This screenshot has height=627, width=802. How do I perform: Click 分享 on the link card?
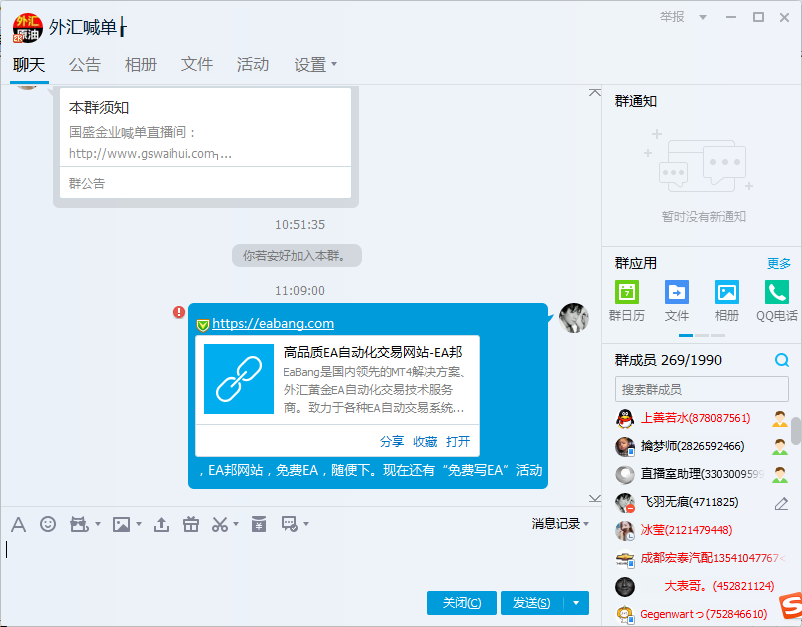click(392, 441)
